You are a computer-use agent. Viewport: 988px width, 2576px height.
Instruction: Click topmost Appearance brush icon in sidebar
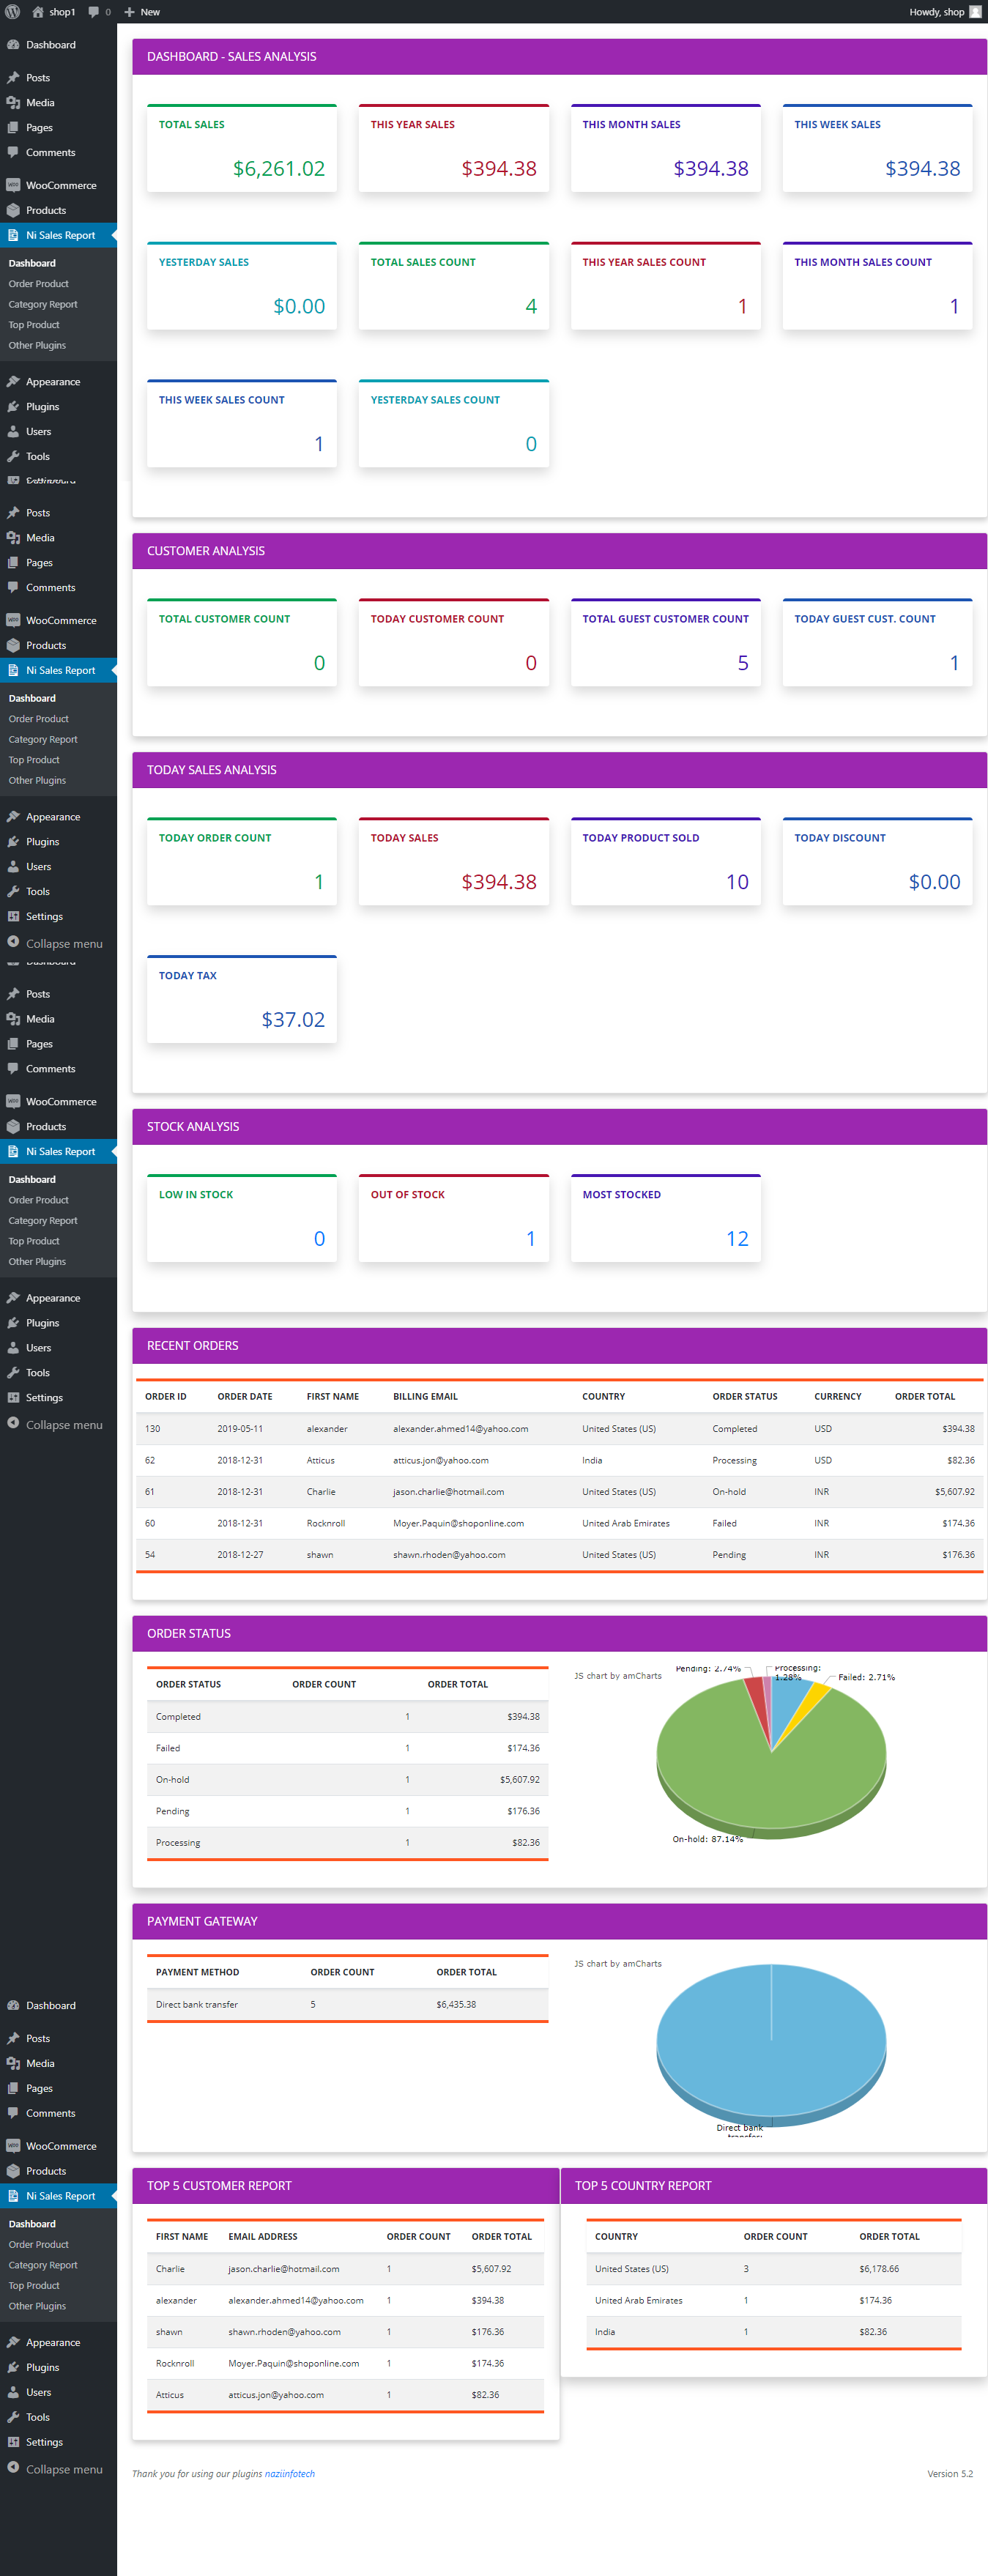pyautogui.click(x=13, y=382)
